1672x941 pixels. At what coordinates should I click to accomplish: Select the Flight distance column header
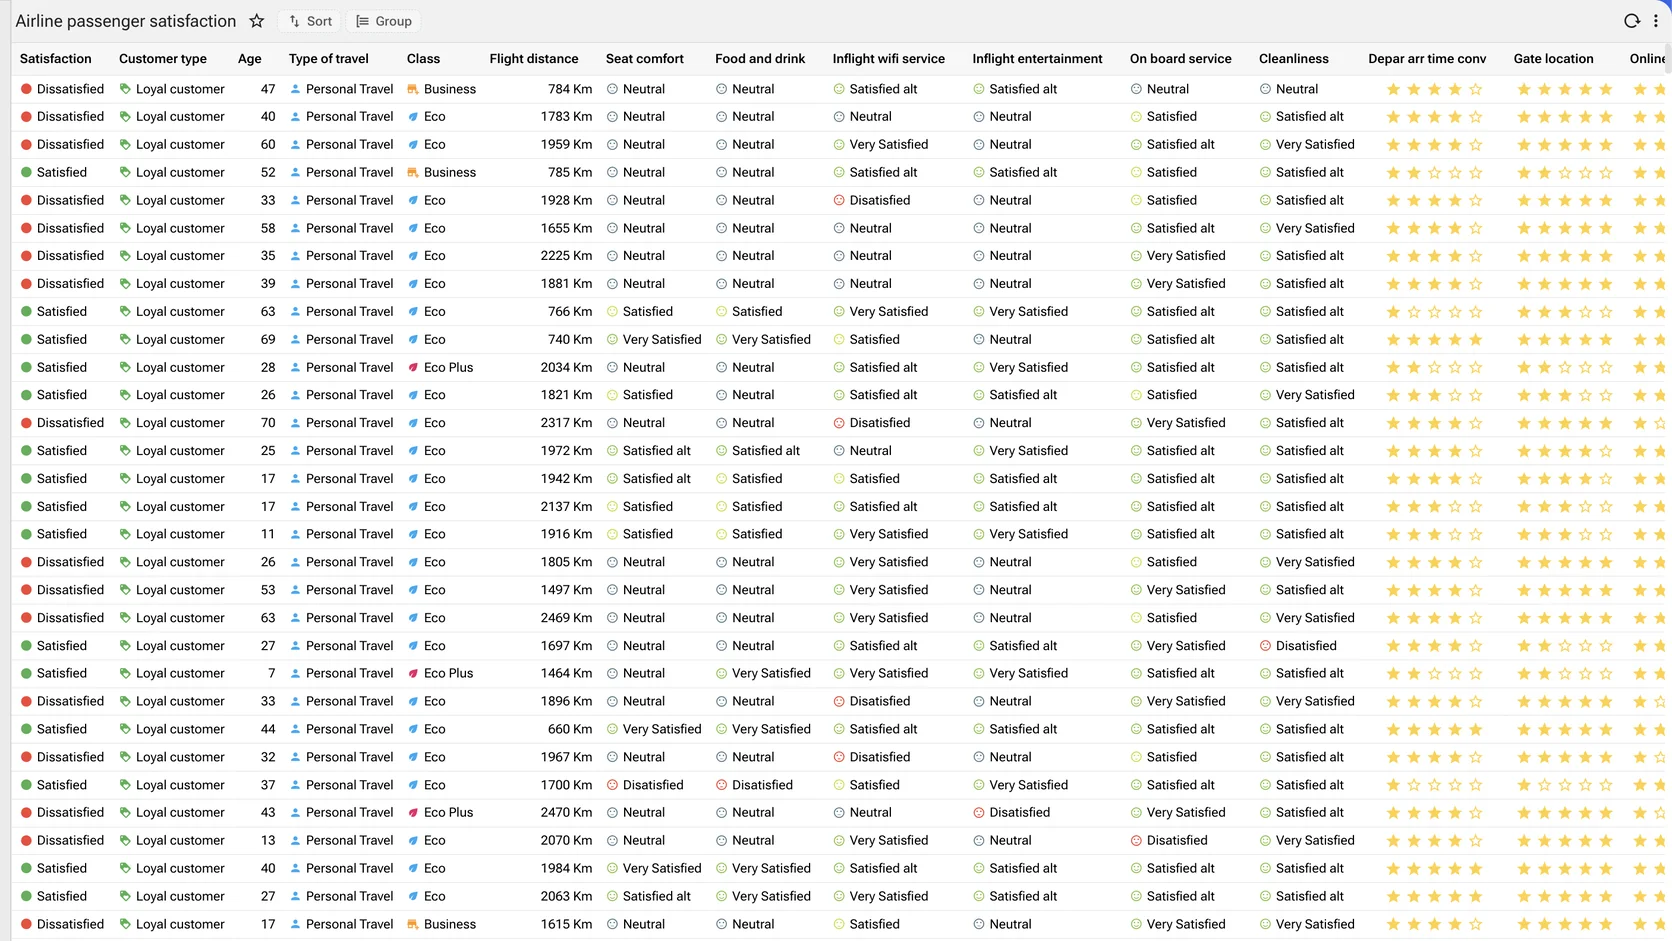(x=534, y=59)
